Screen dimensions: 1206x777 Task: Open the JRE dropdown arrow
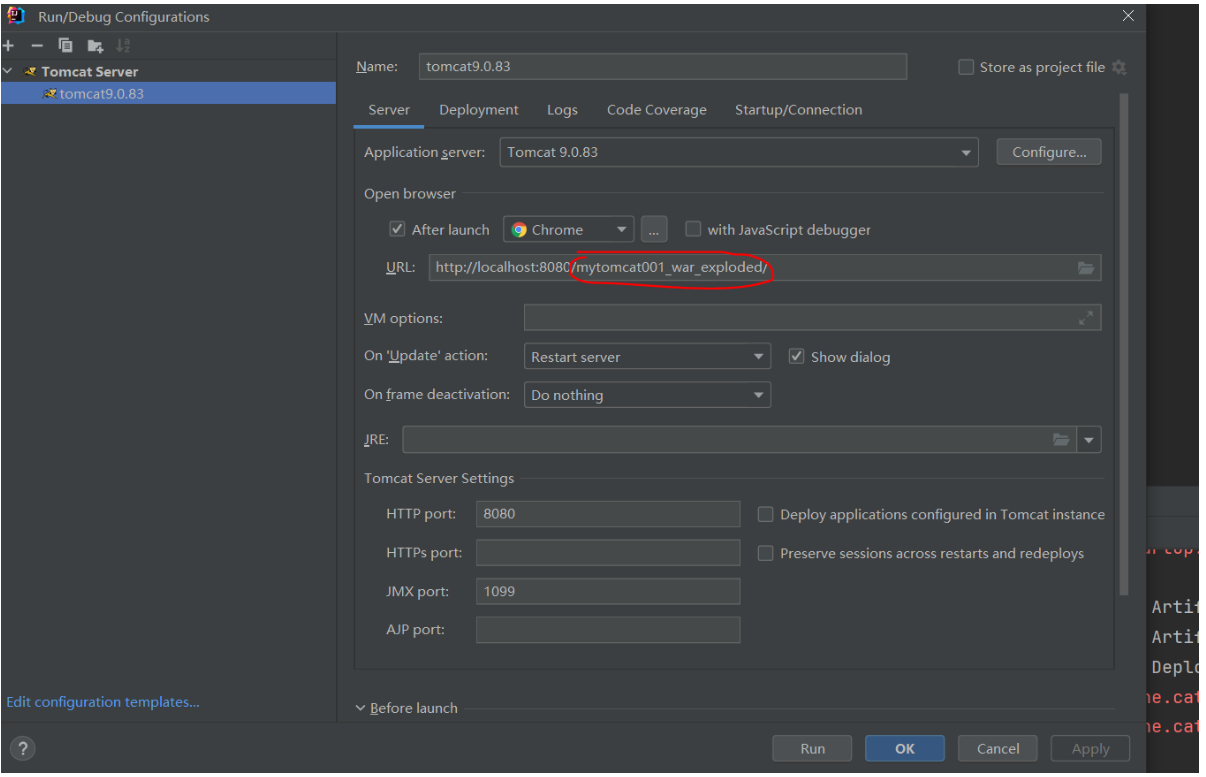[1089, 440]
